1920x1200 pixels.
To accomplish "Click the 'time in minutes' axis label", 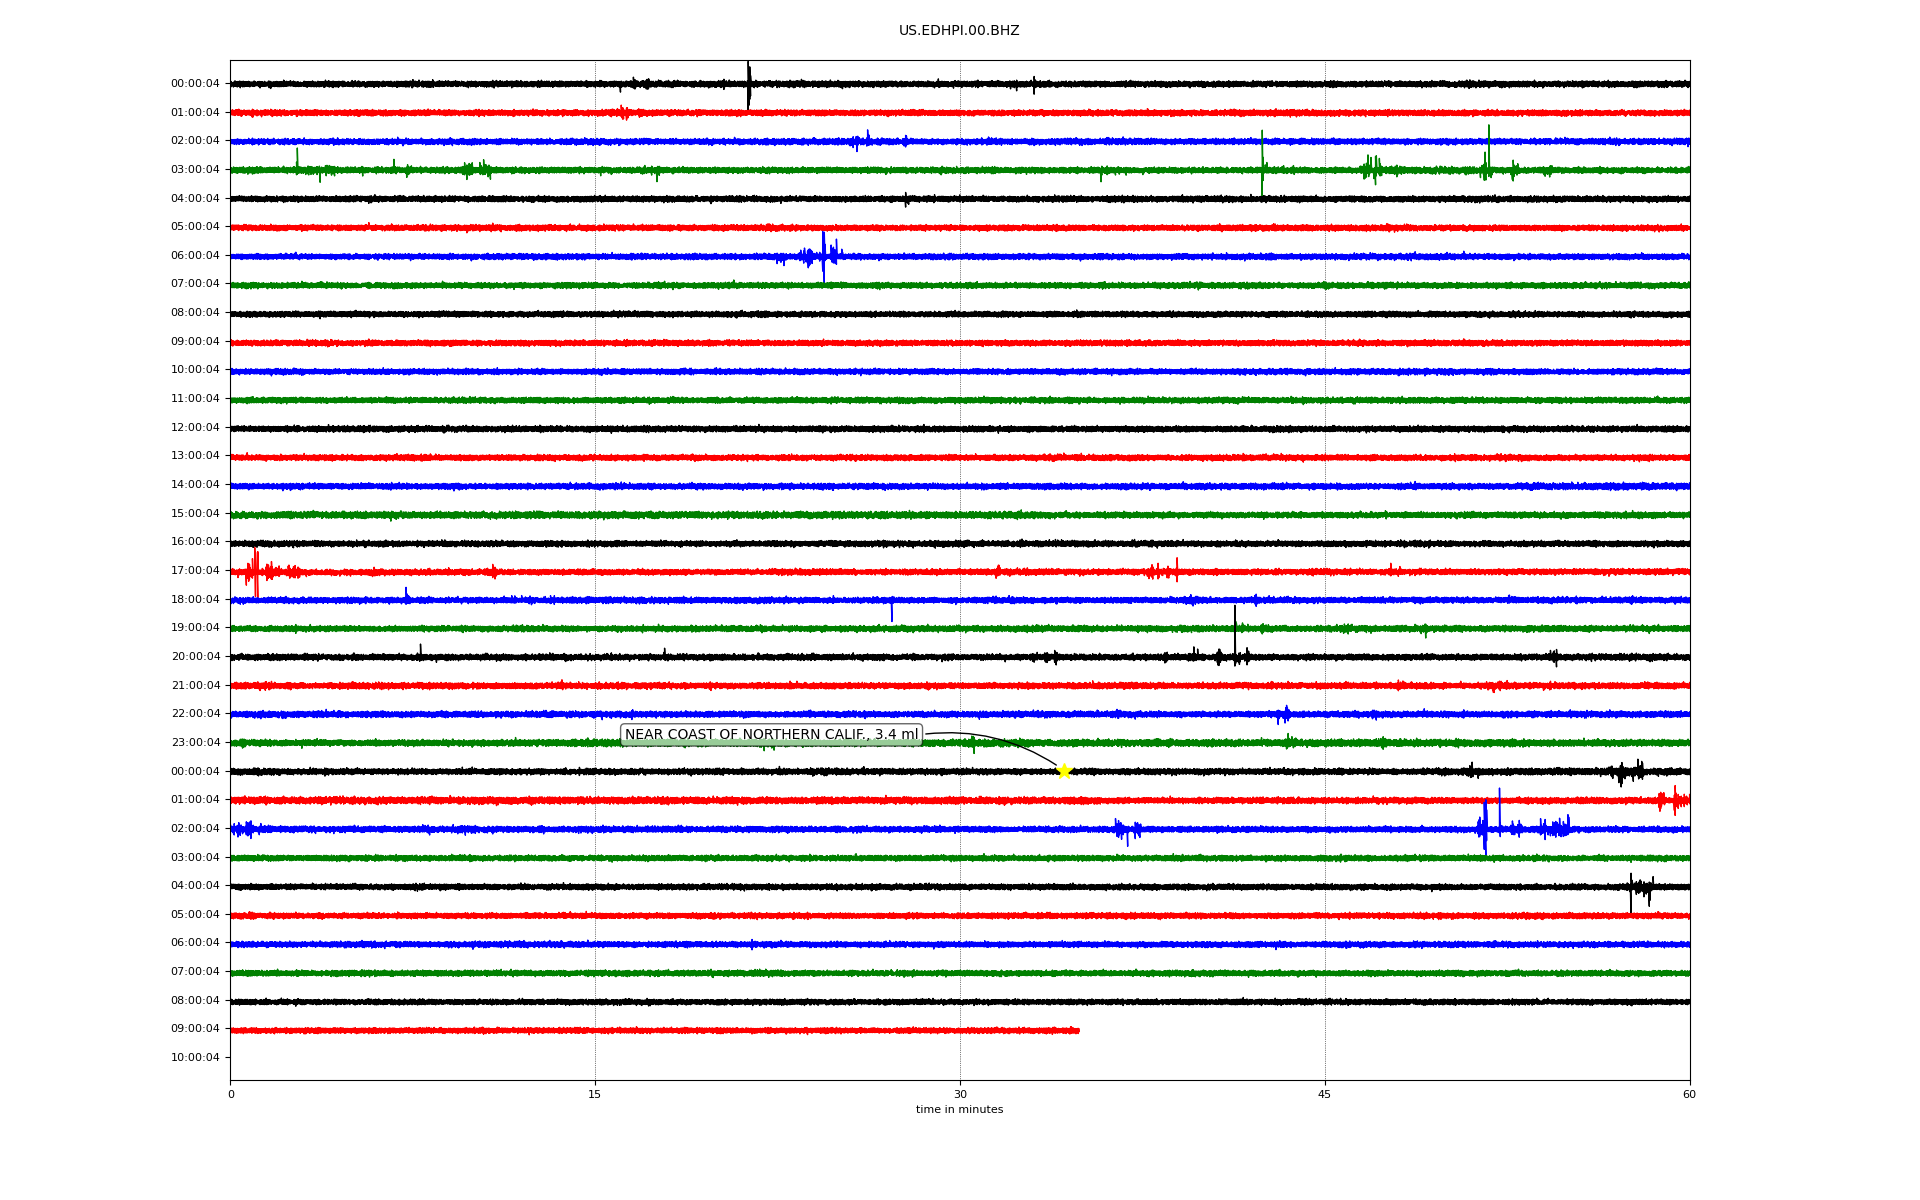I will click(958, 1110).
